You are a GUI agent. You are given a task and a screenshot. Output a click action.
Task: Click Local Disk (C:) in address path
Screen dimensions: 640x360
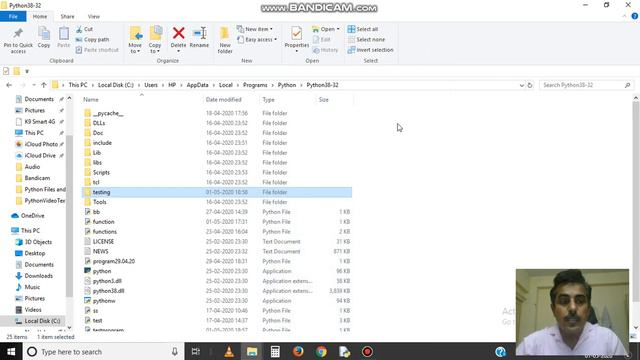tap(116, 85)
